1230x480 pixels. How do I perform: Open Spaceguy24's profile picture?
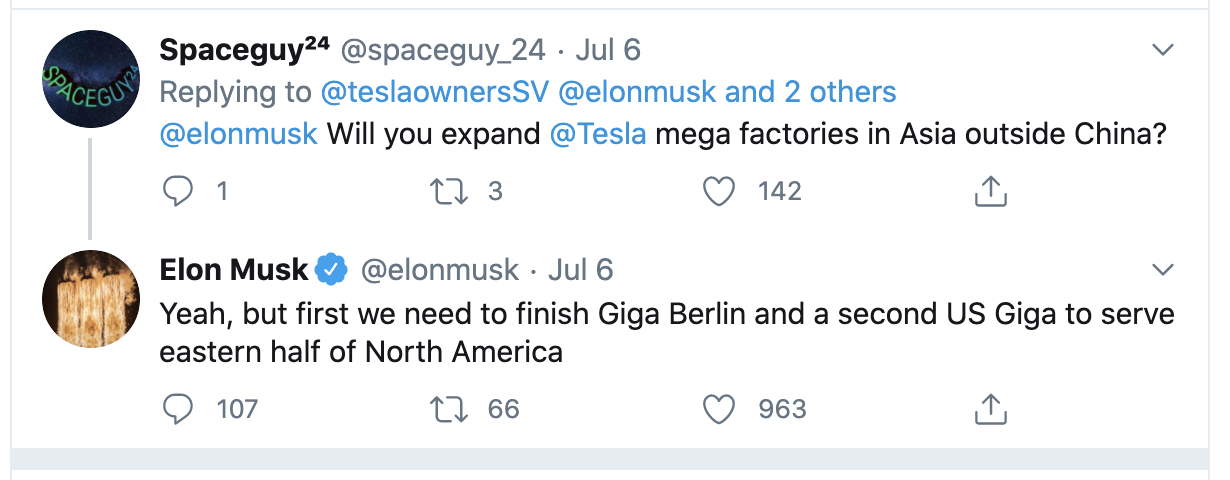91,79
